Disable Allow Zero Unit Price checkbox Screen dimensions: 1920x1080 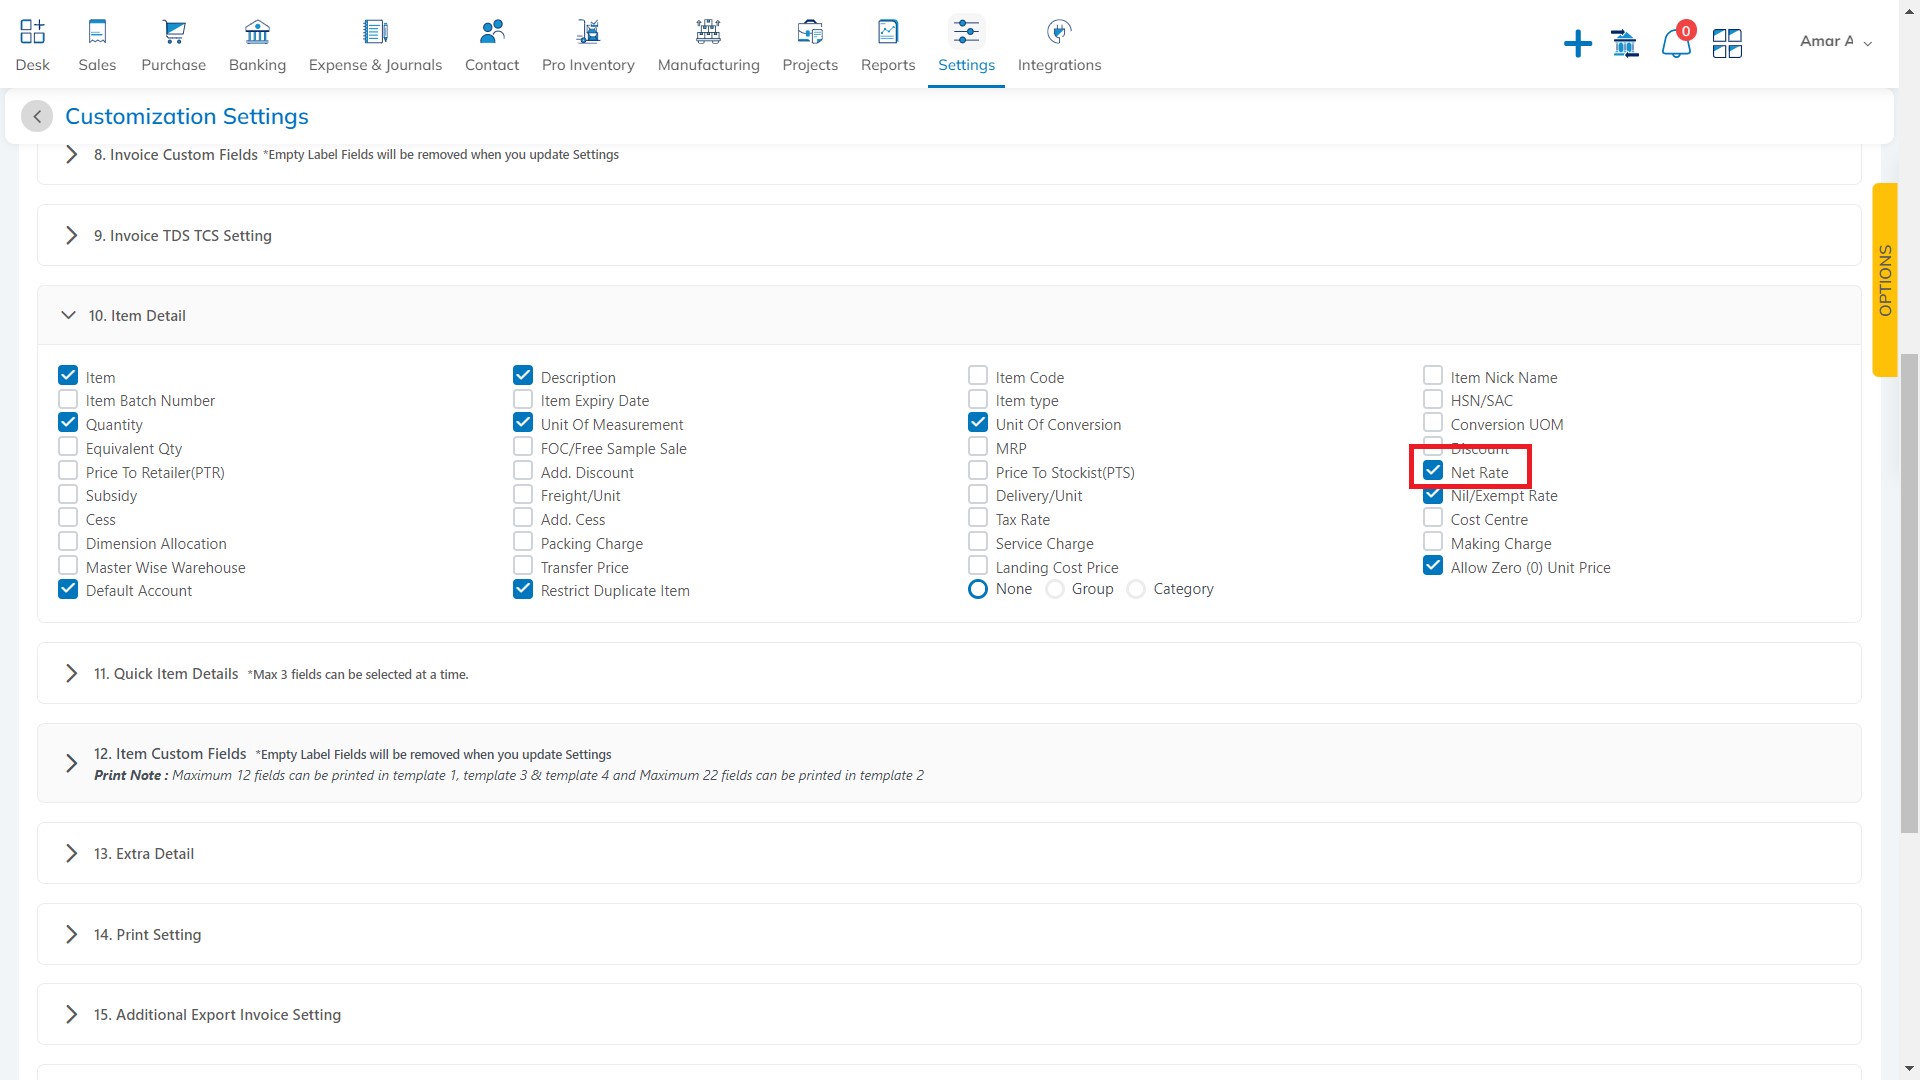[1432, 566]
